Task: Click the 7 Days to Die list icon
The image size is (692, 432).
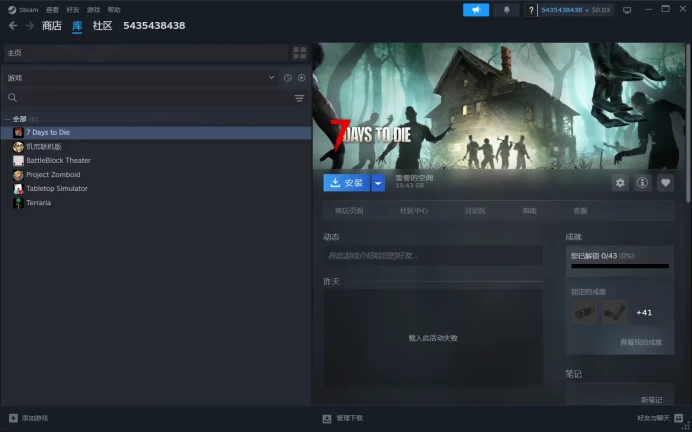Action: click(18, 132)
